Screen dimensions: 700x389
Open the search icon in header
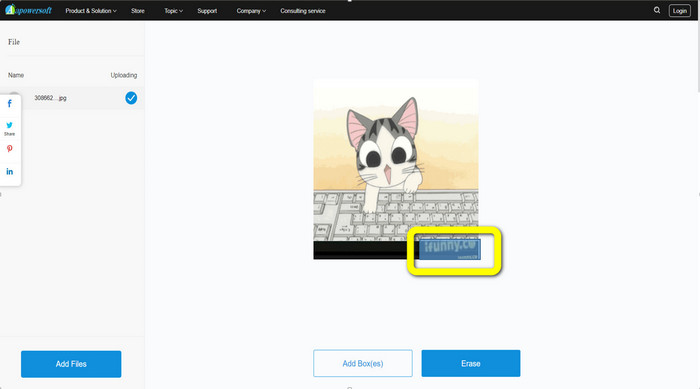[657, 10]
